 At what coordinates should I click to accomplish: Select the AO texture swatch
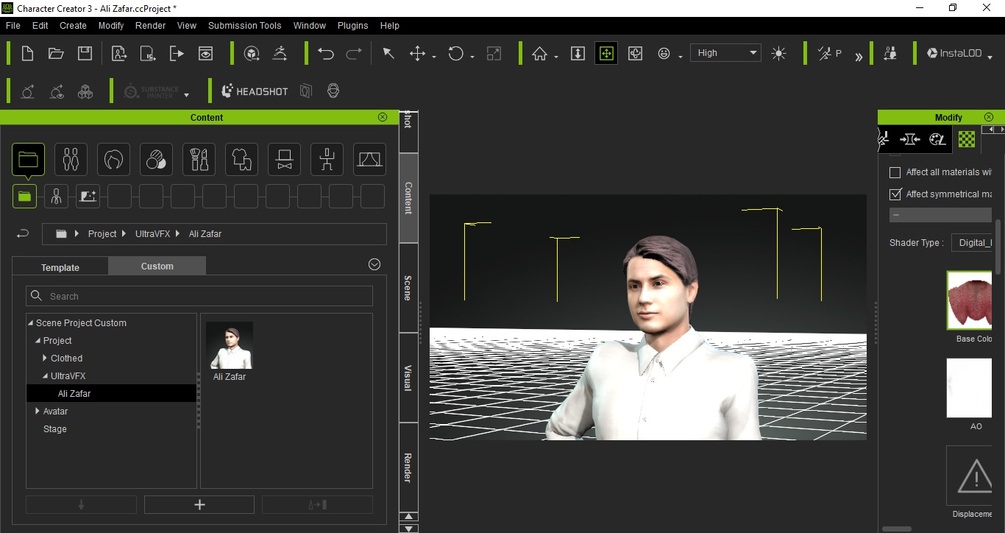click(x=969, y=388)
